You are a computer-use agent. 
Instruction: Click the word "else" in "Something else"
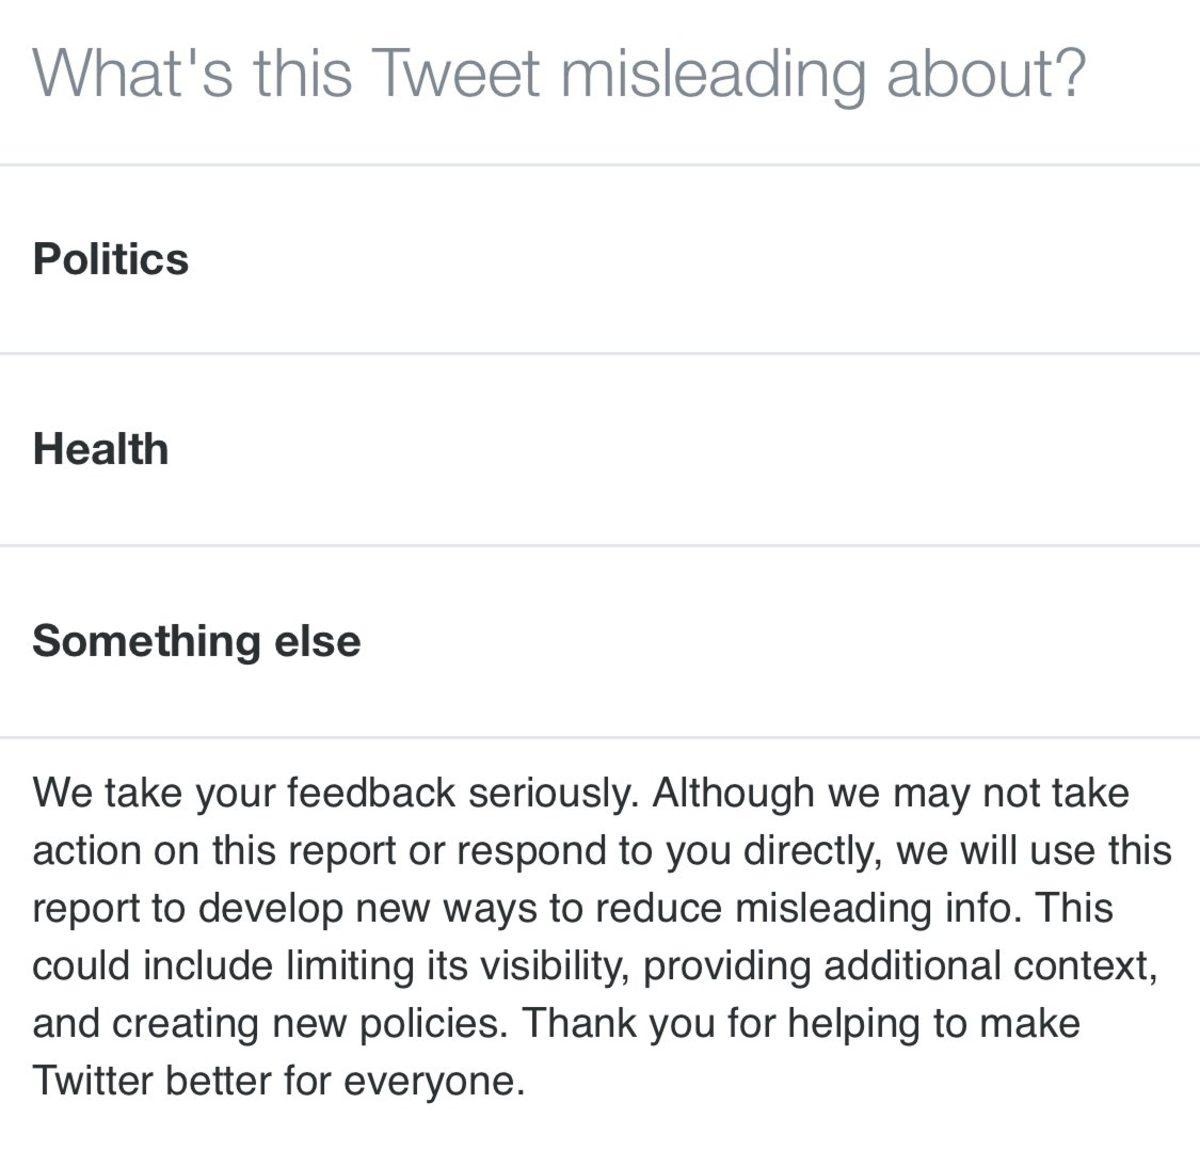point(317,640)
